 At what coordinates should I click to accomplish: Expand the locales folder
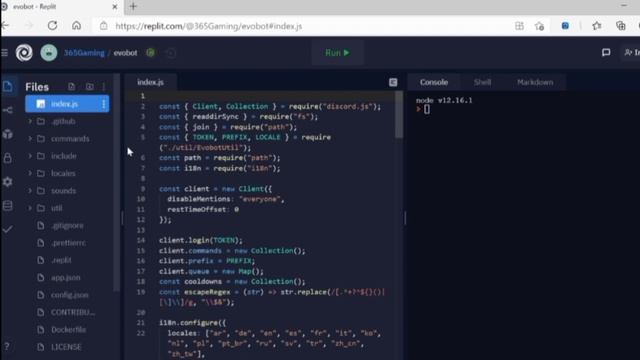click(30, 173)
